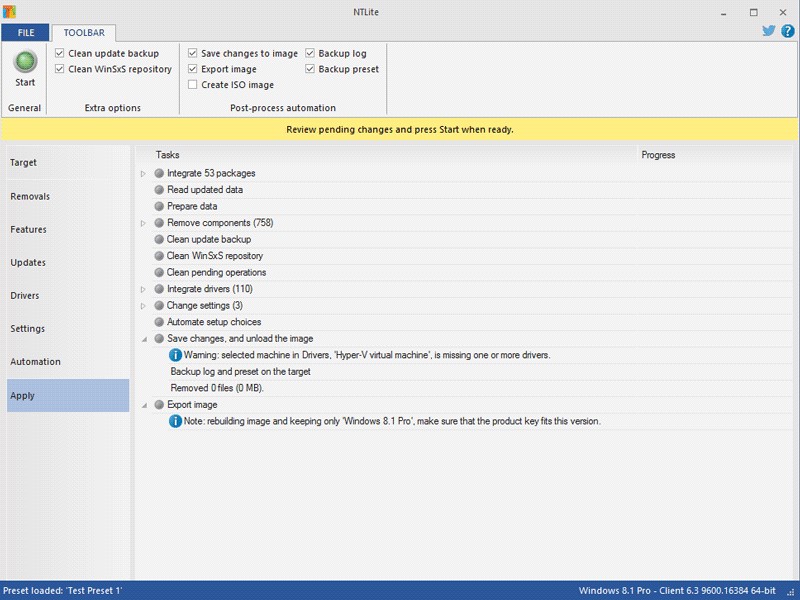The image size is (800, 600).
Task: Expand the Integrate 53 packages task
Action: click(x=143, y=174)
